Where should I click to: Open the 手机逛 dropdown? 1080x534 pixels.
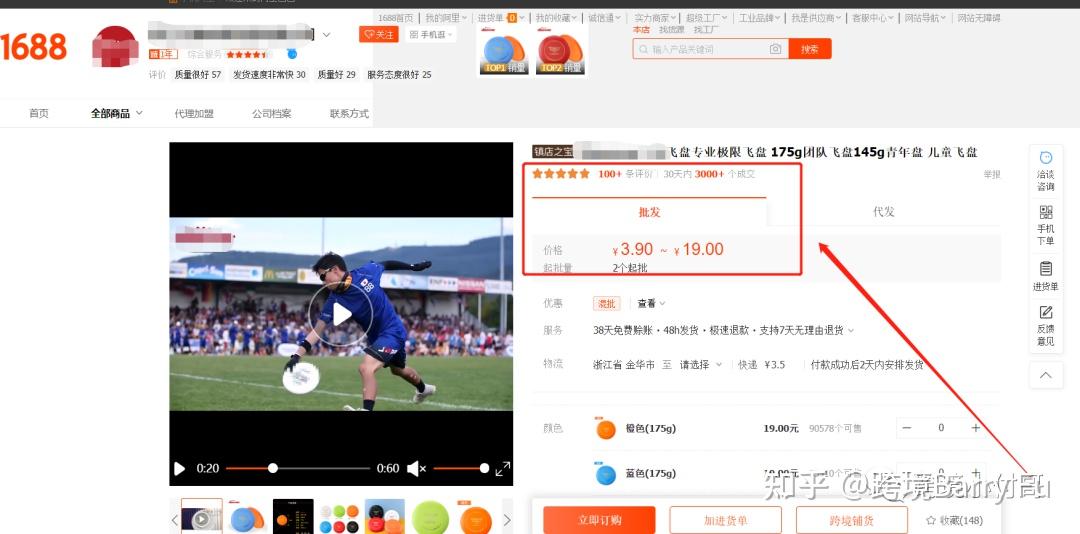coord(431,34)
